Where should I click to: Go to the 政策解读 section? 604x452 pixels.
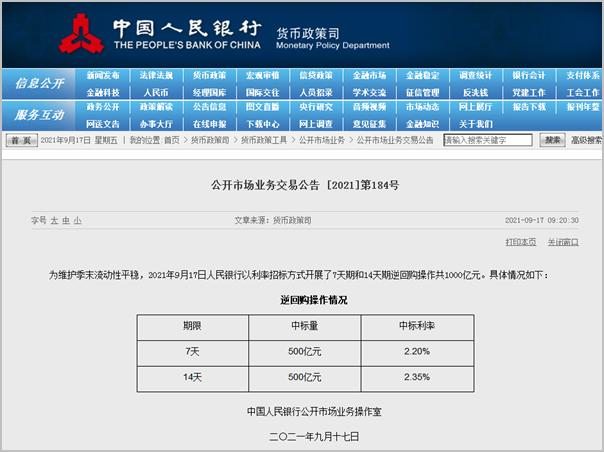tap(156, 107)
